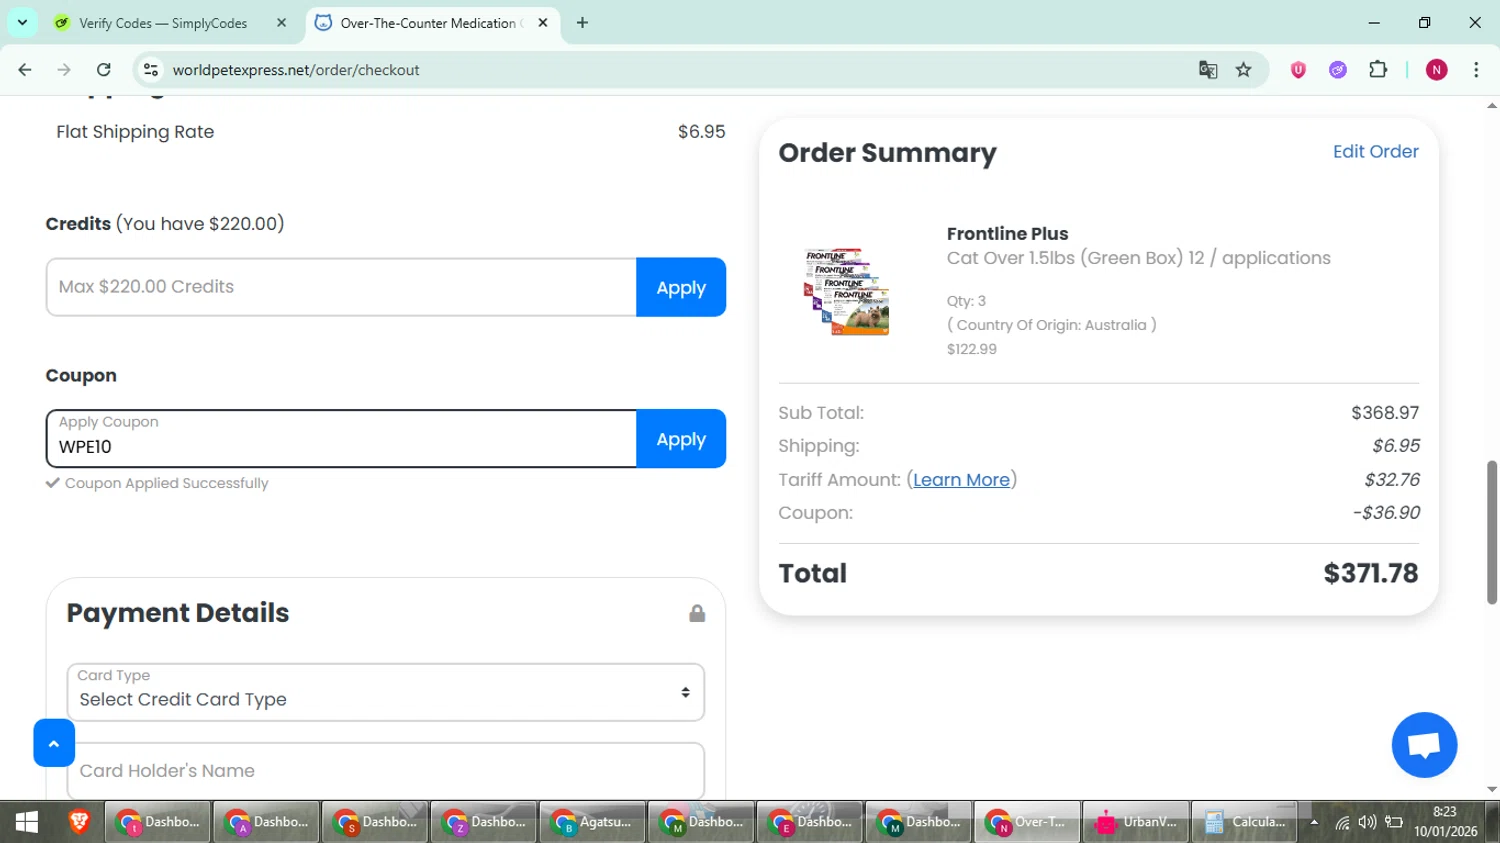Click the Max $220.00 Credits input field
Viewport: 1500px width, 843px height.
[341, 287]
